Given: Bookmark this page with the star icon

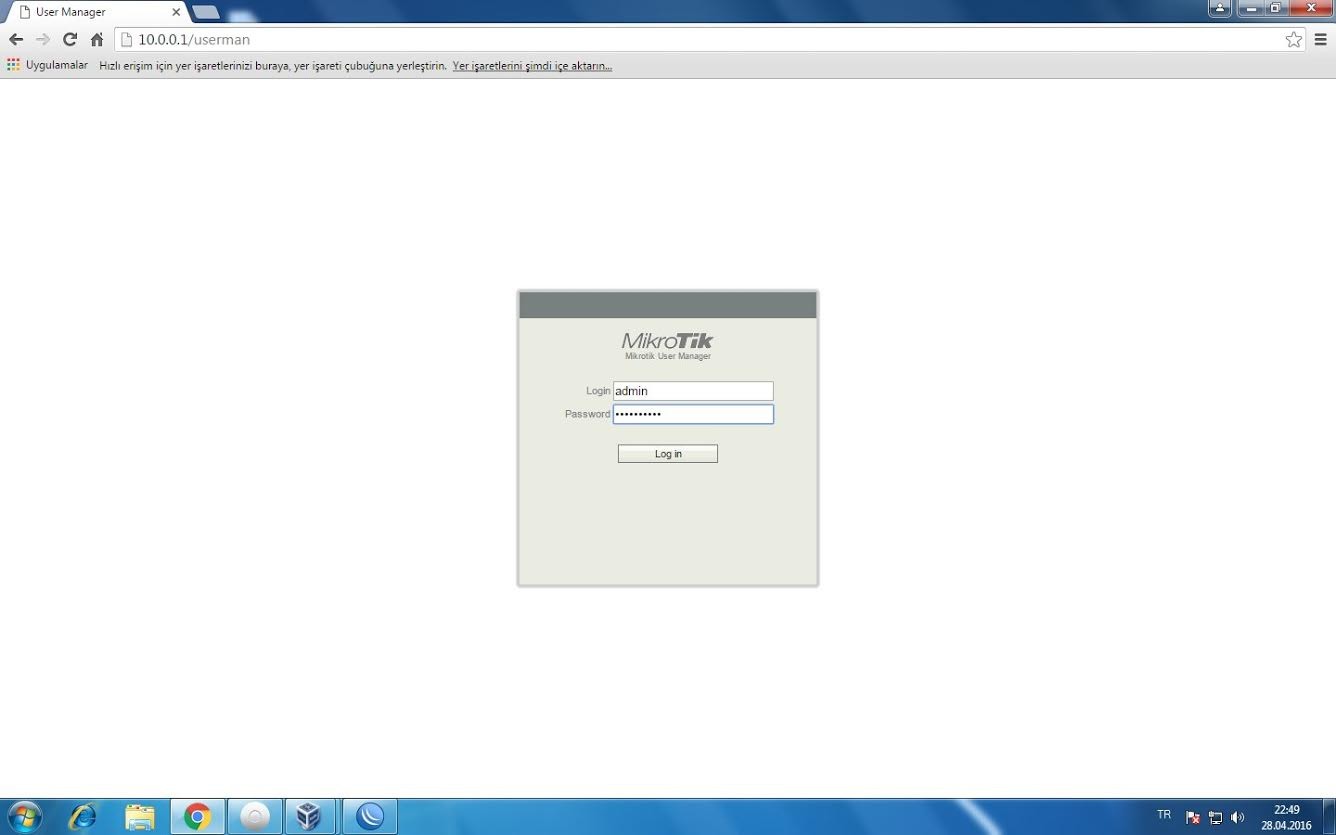Looking at the screenshot, I should coord(1294,40).
